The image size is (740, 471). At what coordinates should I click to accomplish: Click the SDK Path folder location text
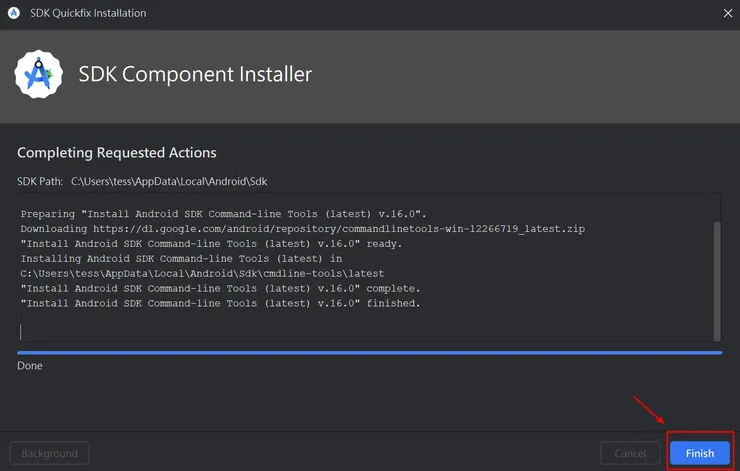[169, 182]
